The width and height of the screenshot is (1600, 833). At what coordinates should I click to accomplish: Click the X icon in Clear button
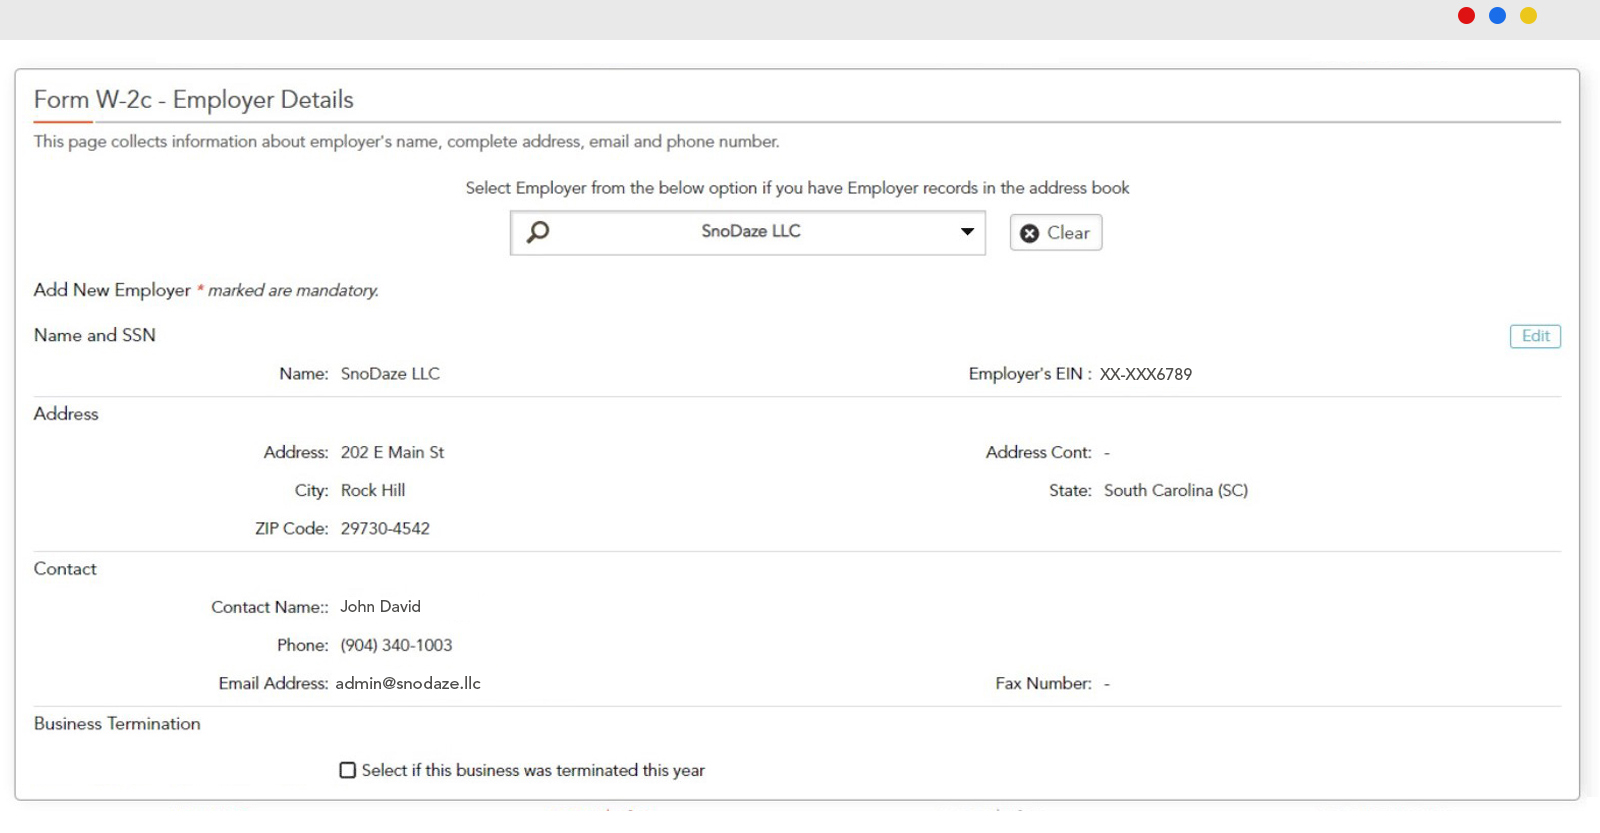point(1029,233)
